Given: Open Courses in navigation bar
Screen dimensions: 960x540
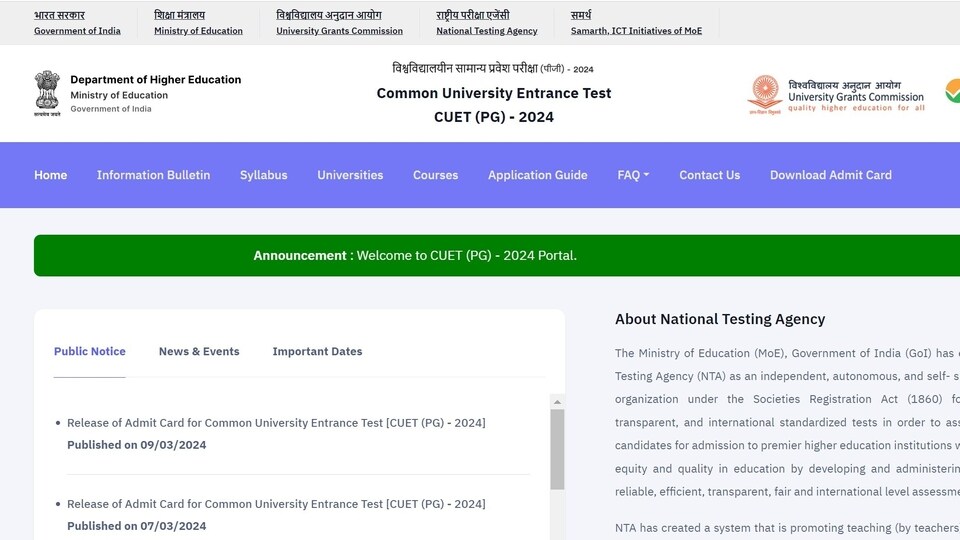Looking at the screenshot, I should (435, 175).
